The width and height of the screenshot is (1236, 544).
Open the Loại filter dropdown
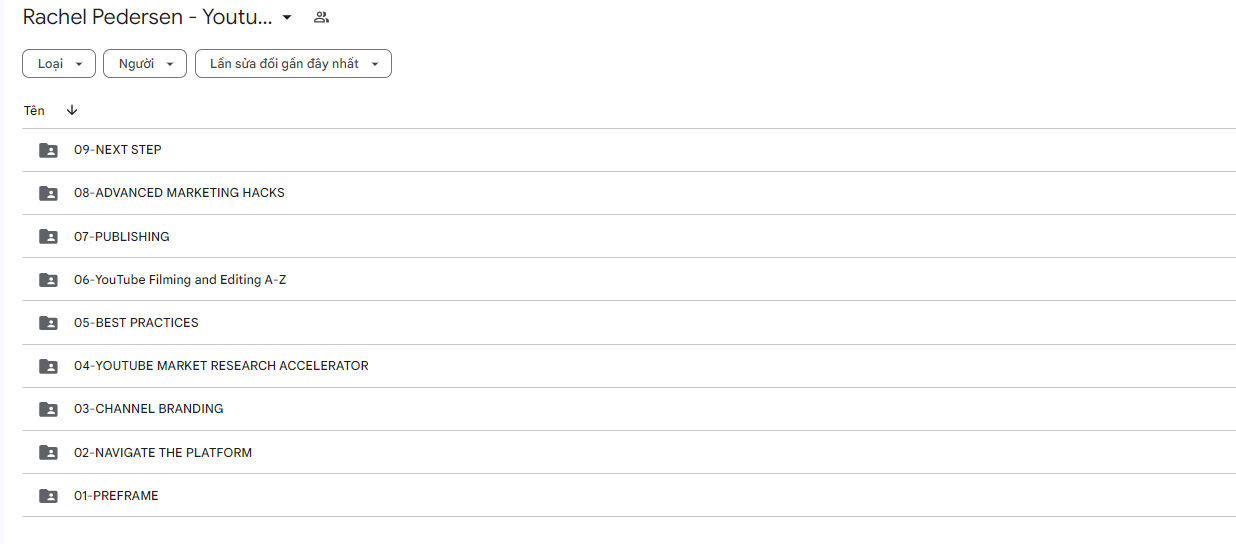tap(59, 64)
